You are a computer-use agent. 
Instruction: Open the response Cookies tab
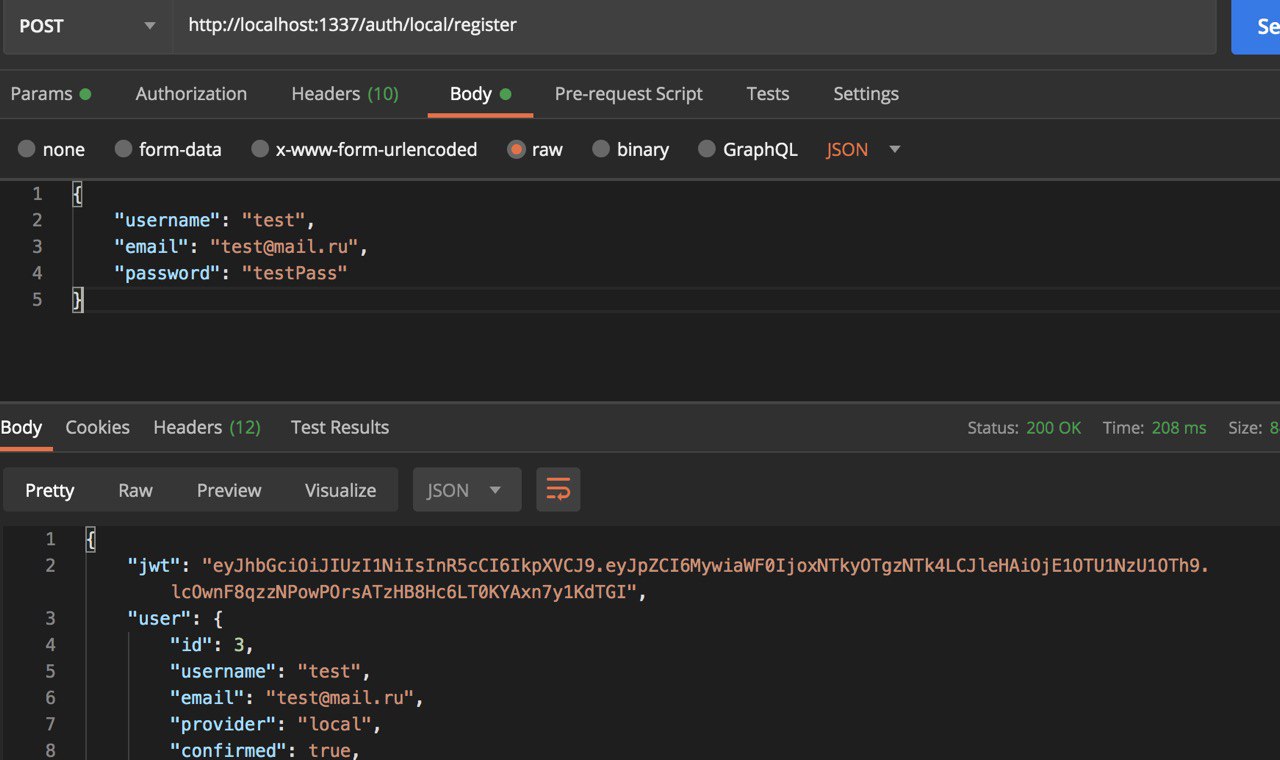point(98,427)
